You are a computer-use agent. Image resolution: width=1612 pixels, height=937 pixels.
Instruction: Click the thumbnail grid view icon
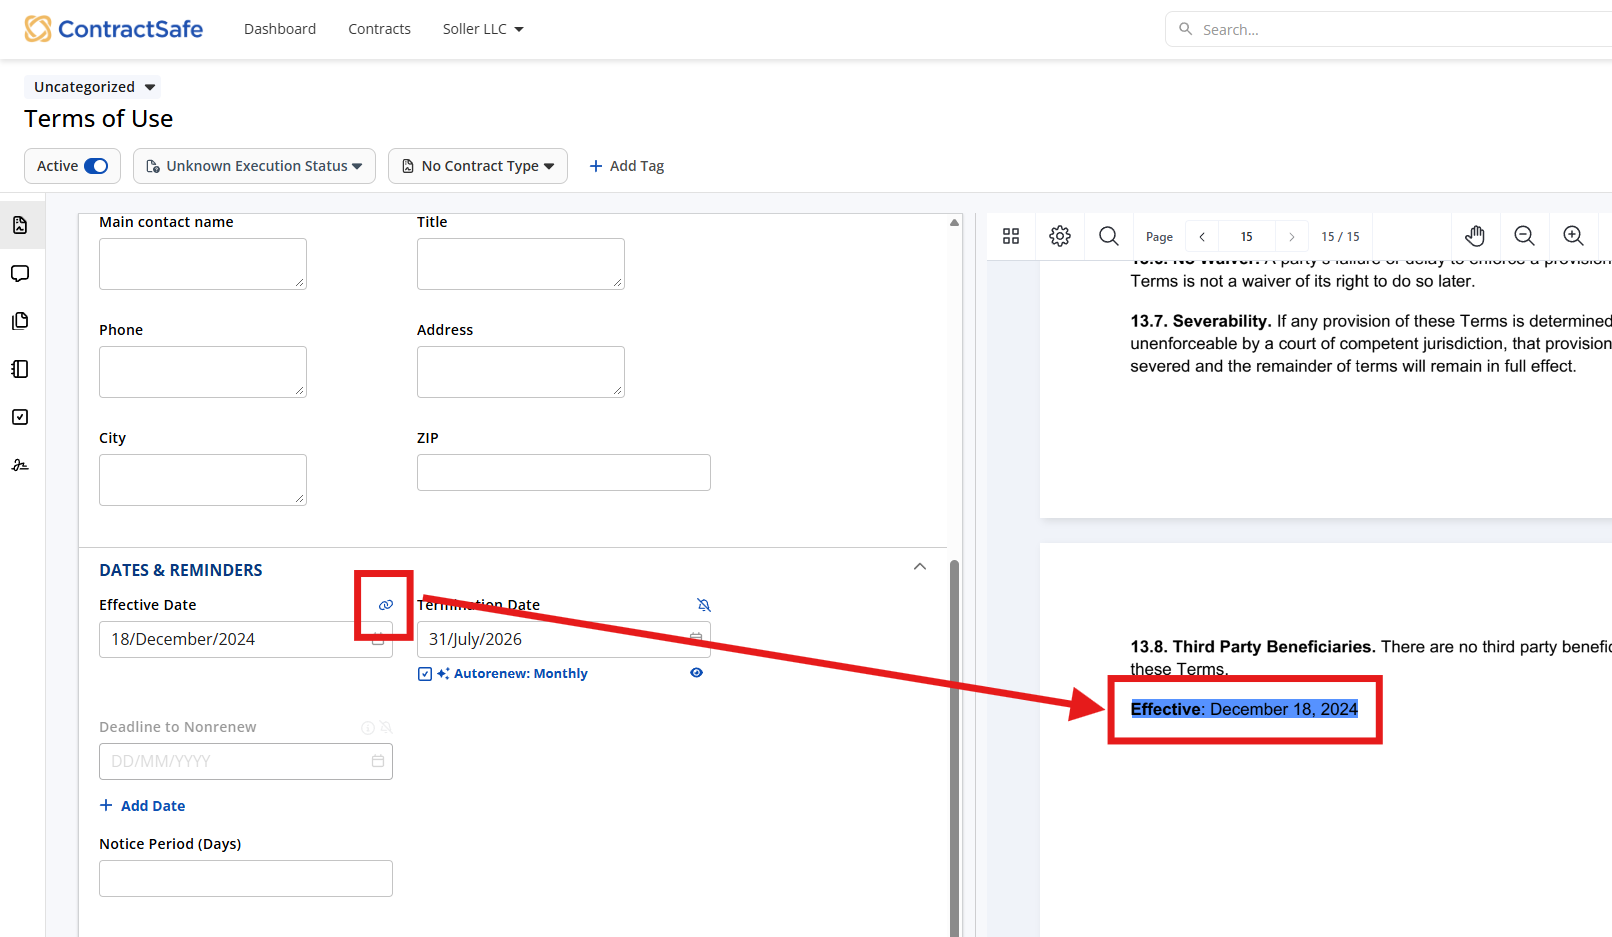(x=1011, y=236)
